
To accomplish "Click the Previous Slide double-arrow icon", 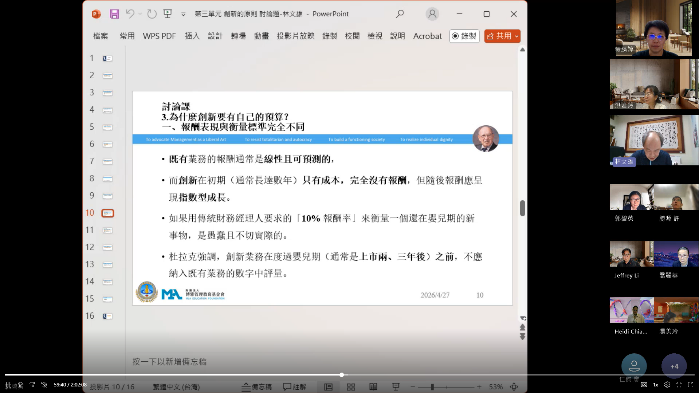I will [522, 327].
